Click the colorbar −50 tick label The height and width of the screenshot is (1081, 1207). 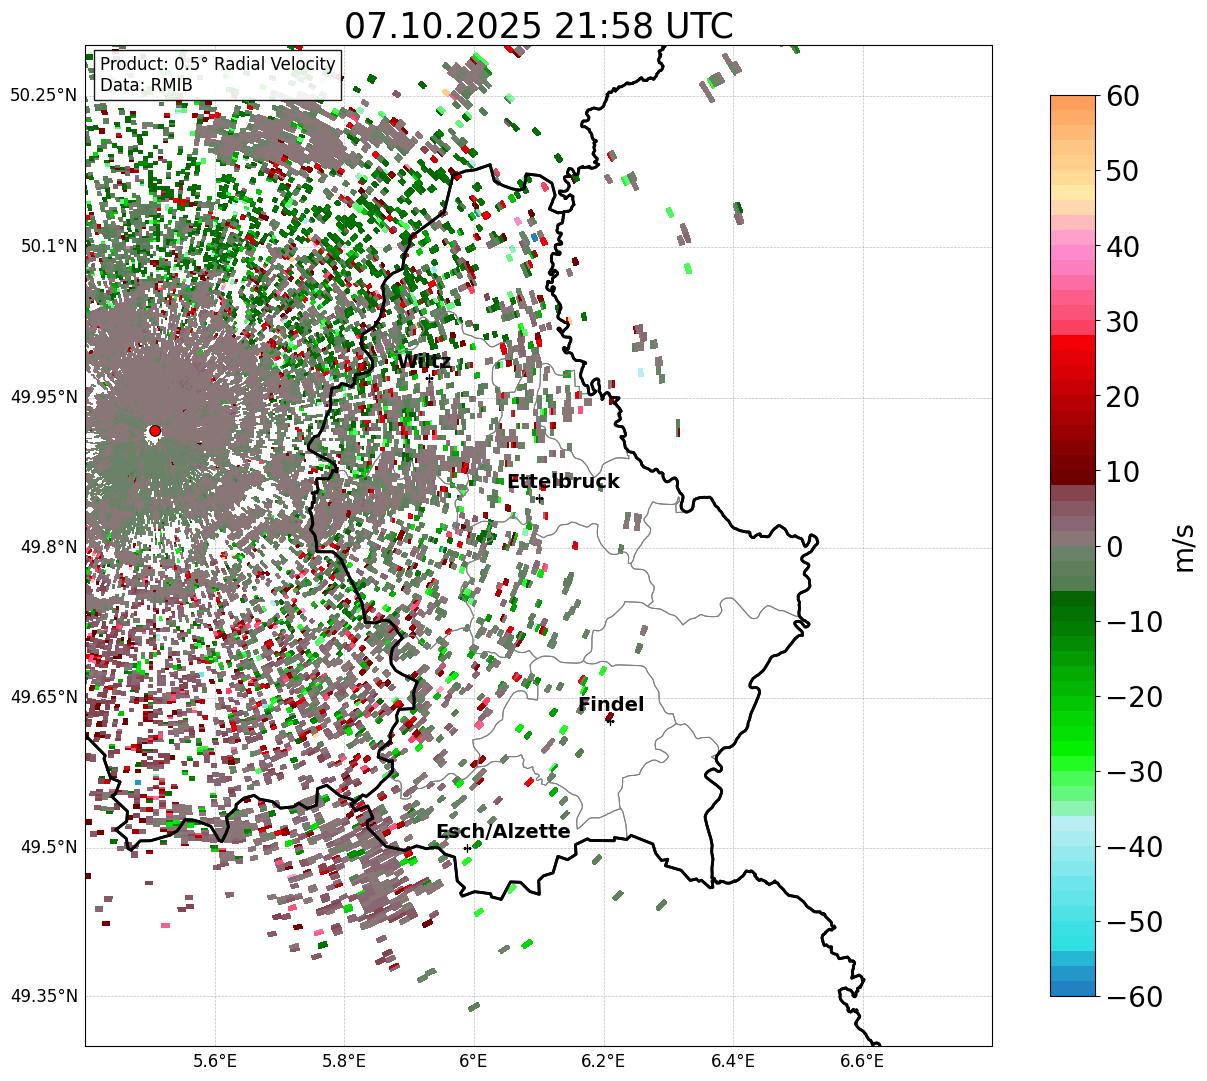[x=1134, y=921]
